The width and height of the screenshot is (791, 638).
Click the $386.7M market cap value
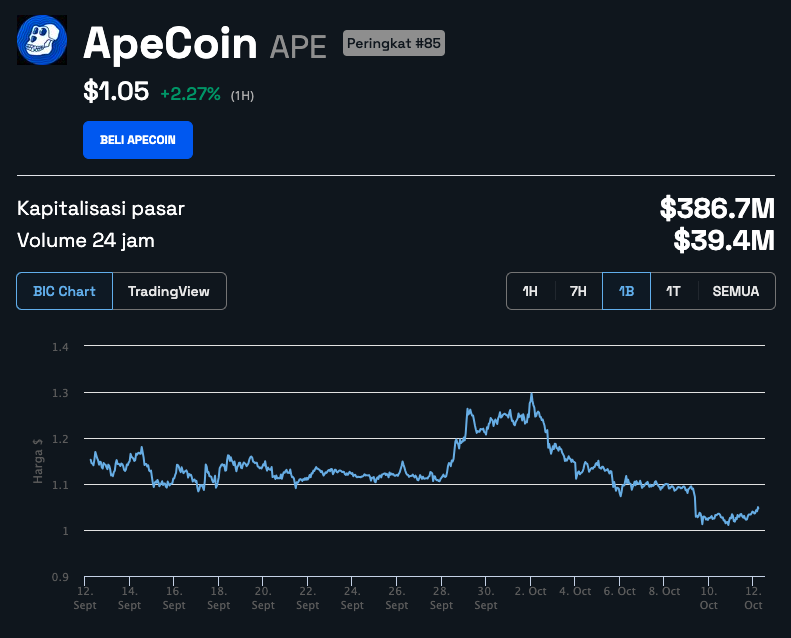717,209
